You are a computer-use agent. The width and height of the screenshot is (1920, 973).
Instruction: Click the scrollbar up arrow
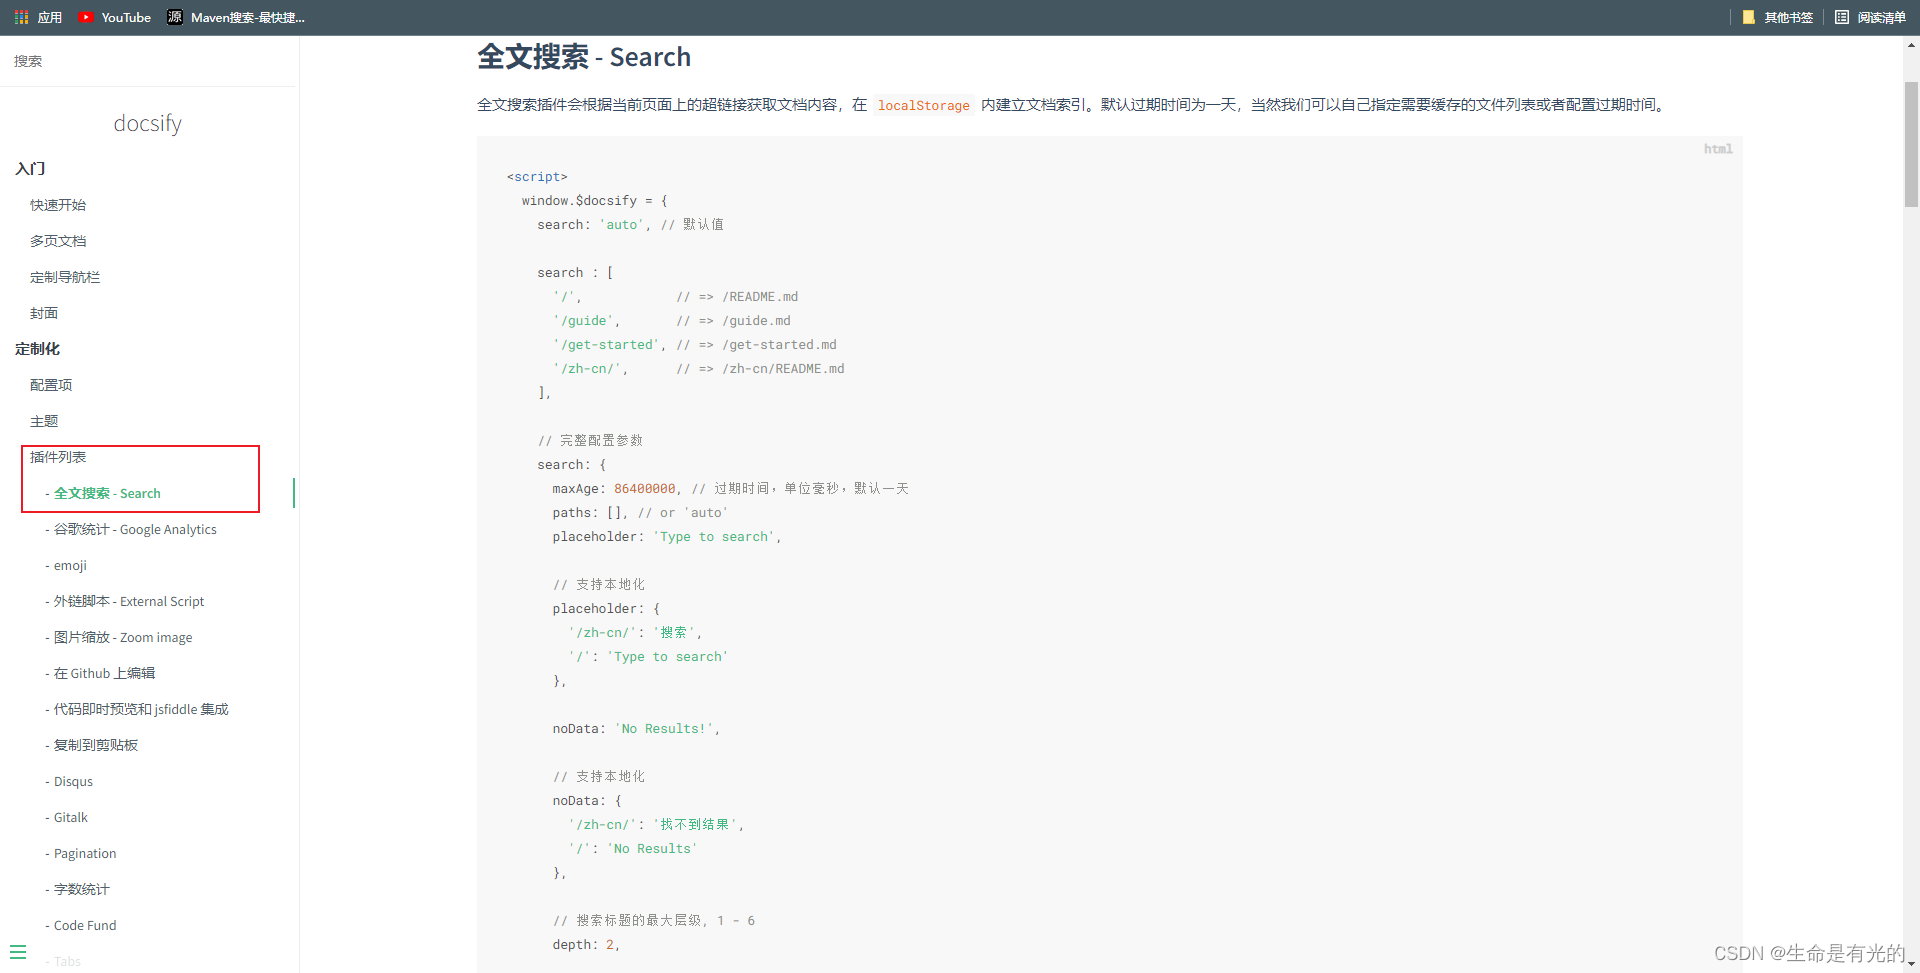point(1911,44)
